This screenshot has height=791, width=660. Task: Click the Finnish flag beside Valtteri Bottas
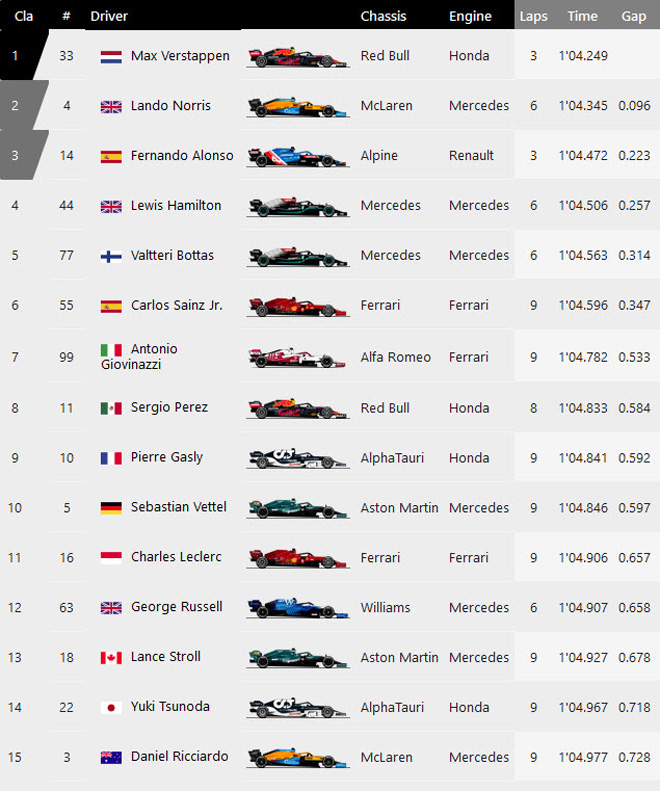point(111,256)
